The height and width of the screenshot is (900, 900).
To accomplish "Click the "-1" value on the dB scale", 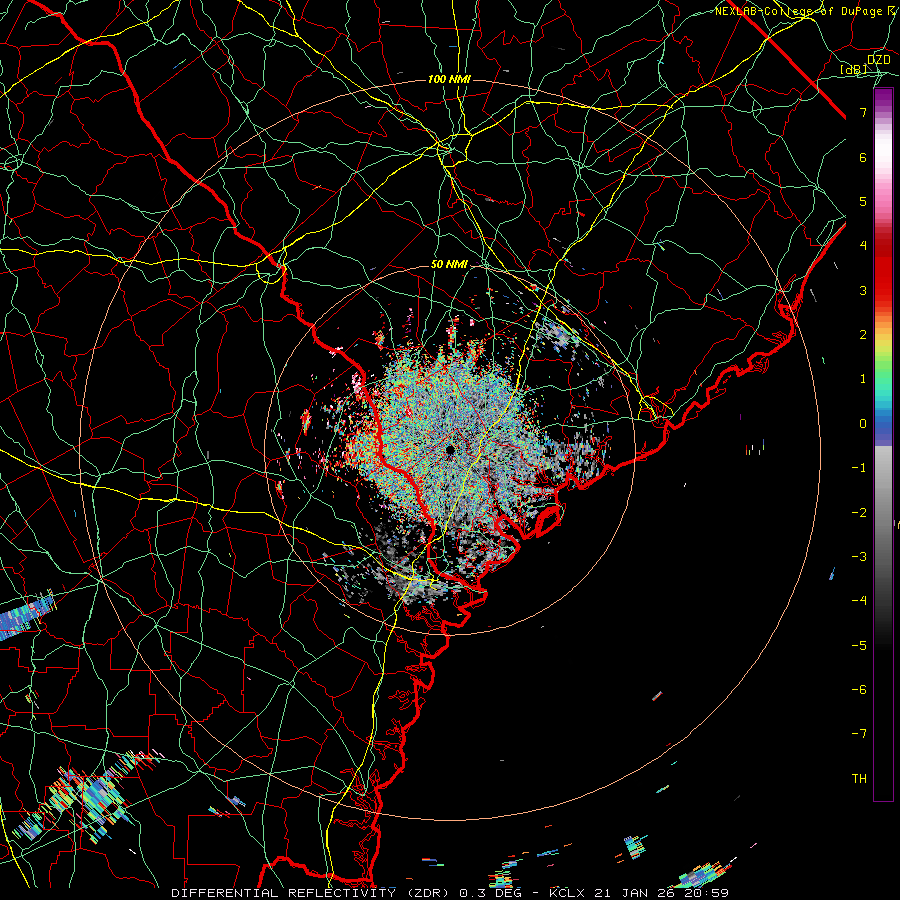I will [x=859, y=468].
